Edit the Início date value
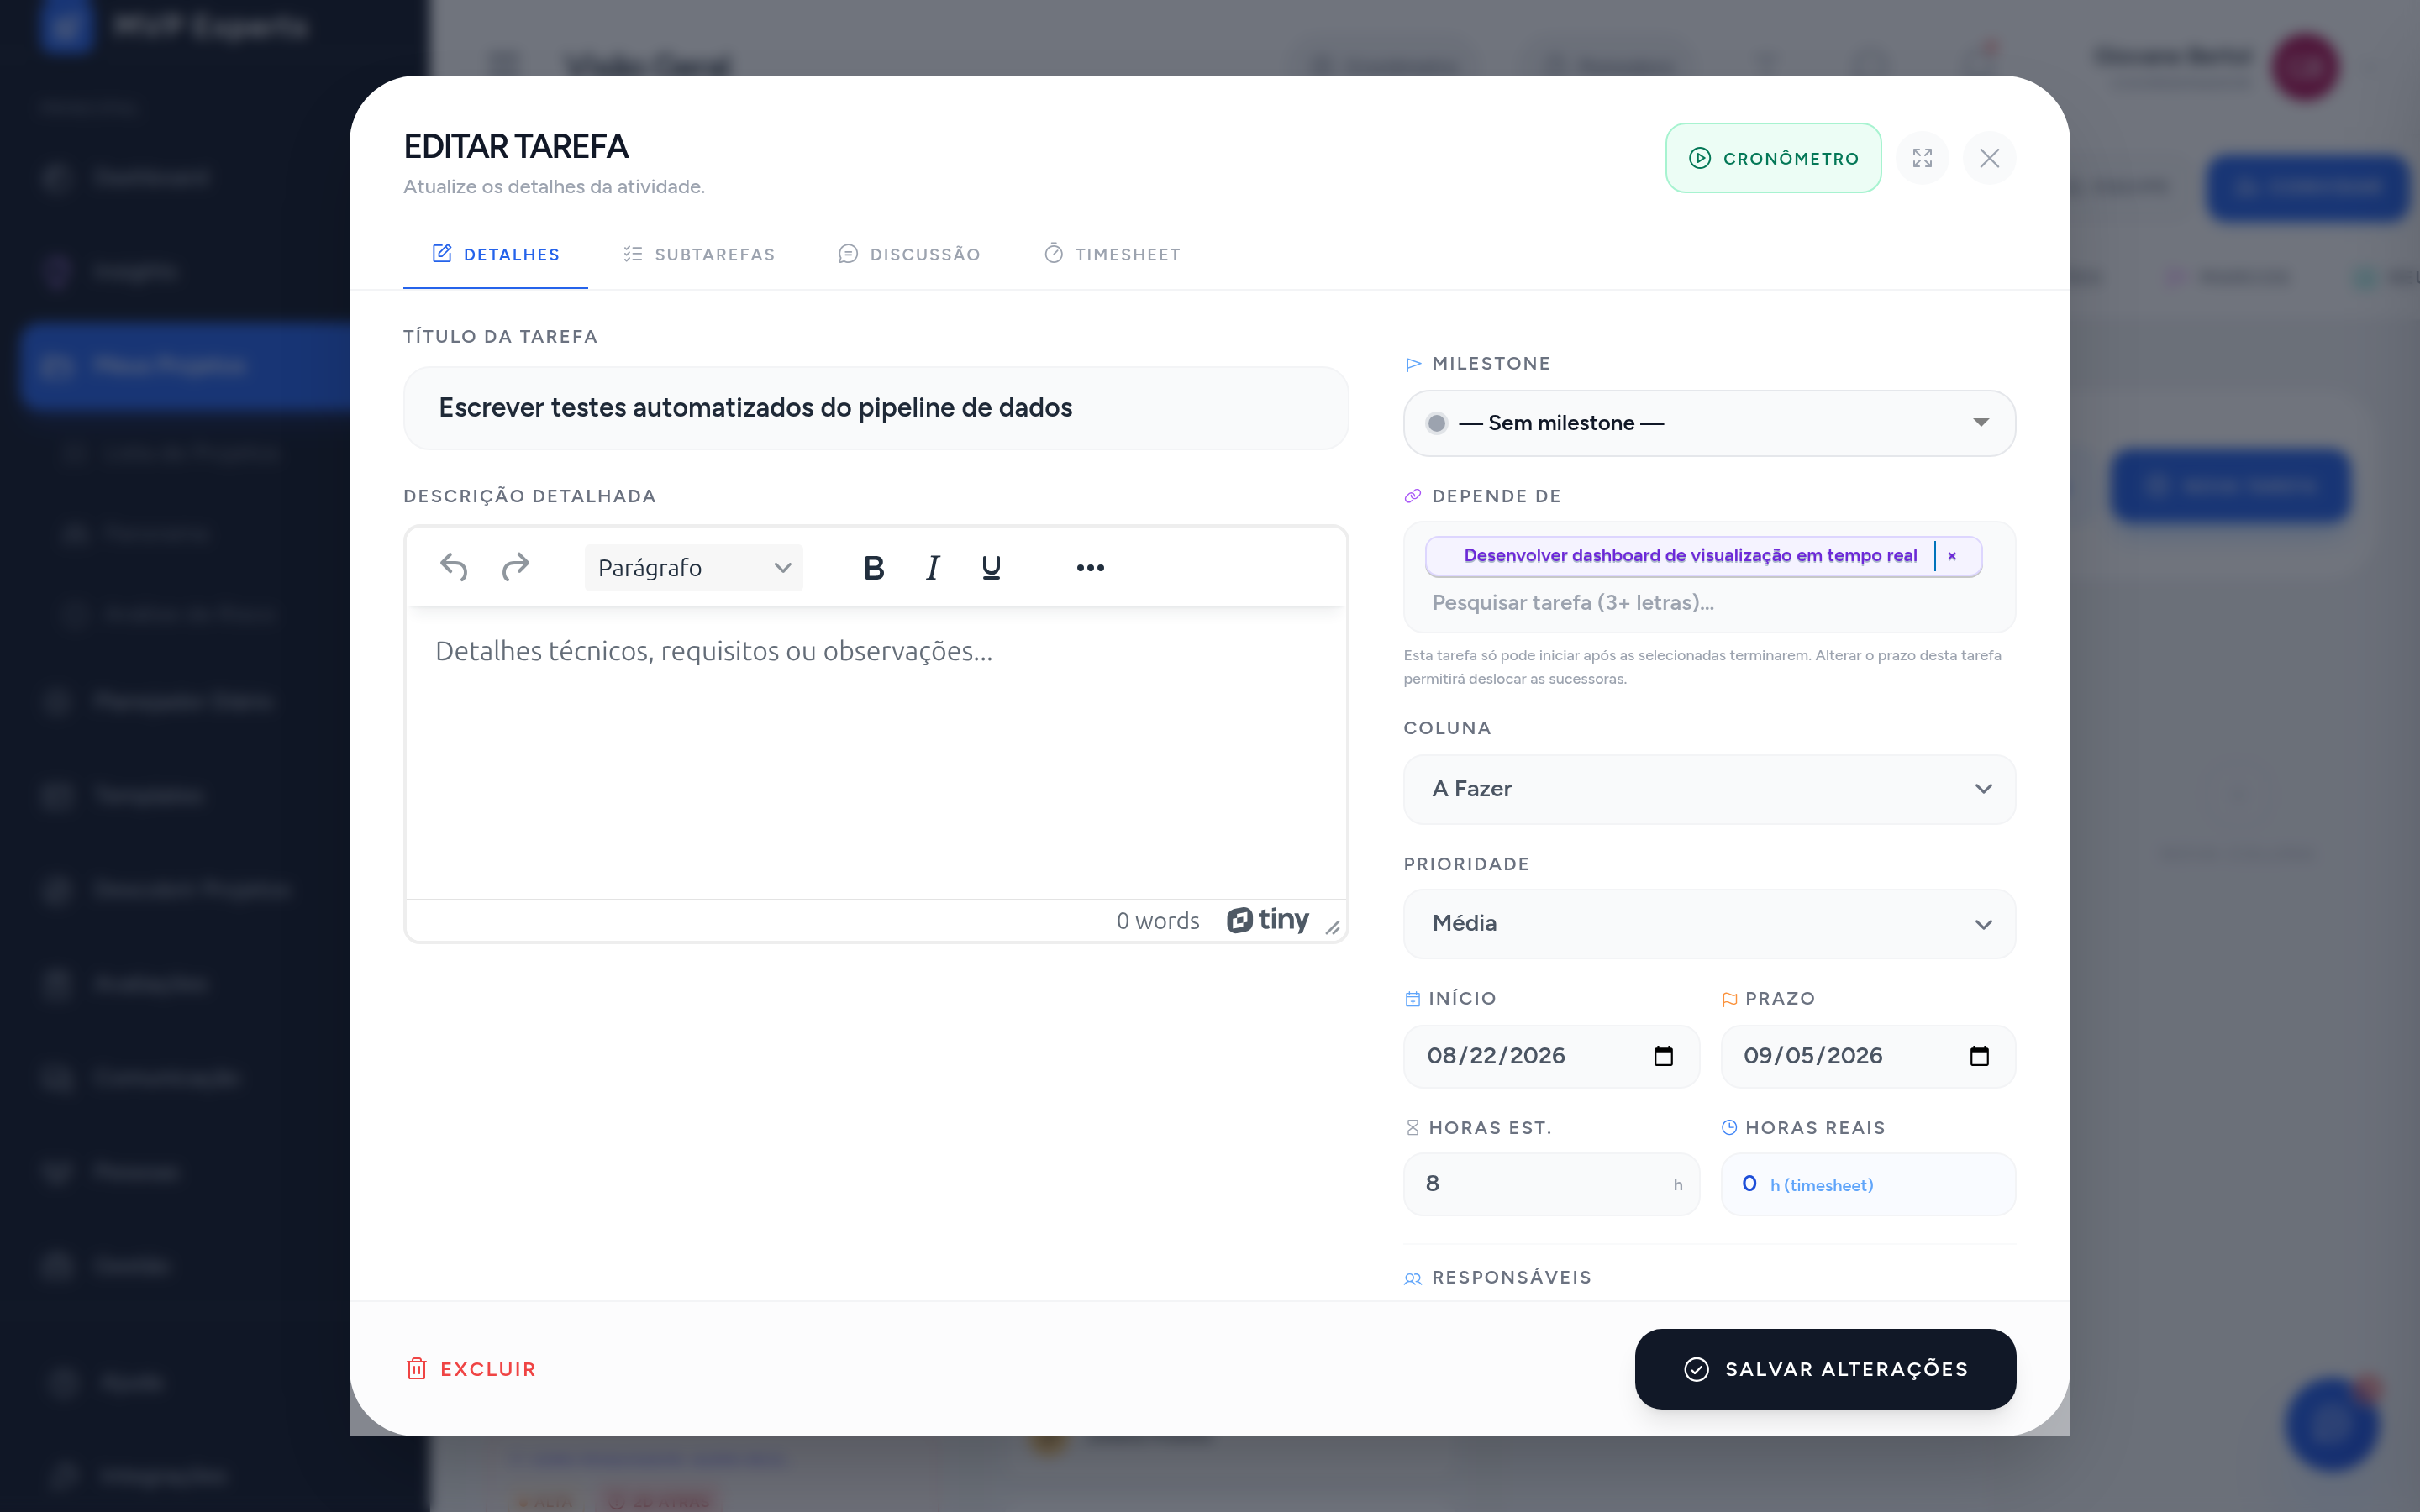The height and width of the screenshot is (1512, 2420). pyautogui.click(x=1496, y=1056)
